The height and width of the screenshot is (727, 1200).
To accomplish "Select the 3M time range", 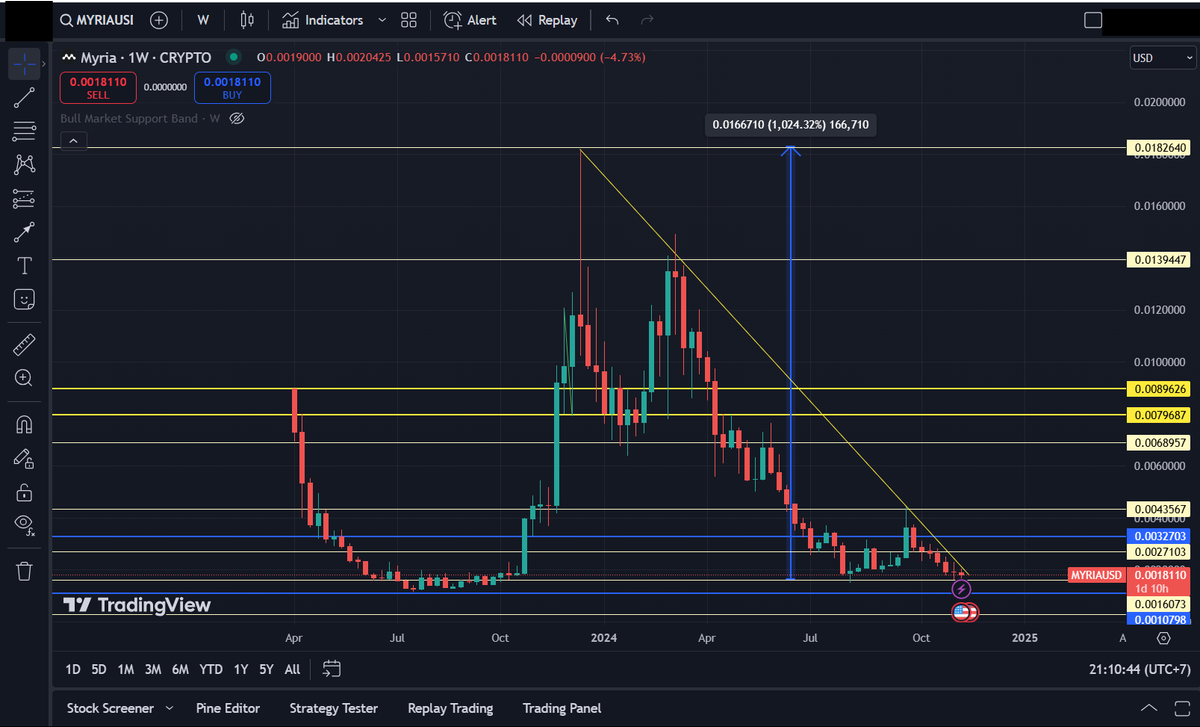I will pos(153,668).
